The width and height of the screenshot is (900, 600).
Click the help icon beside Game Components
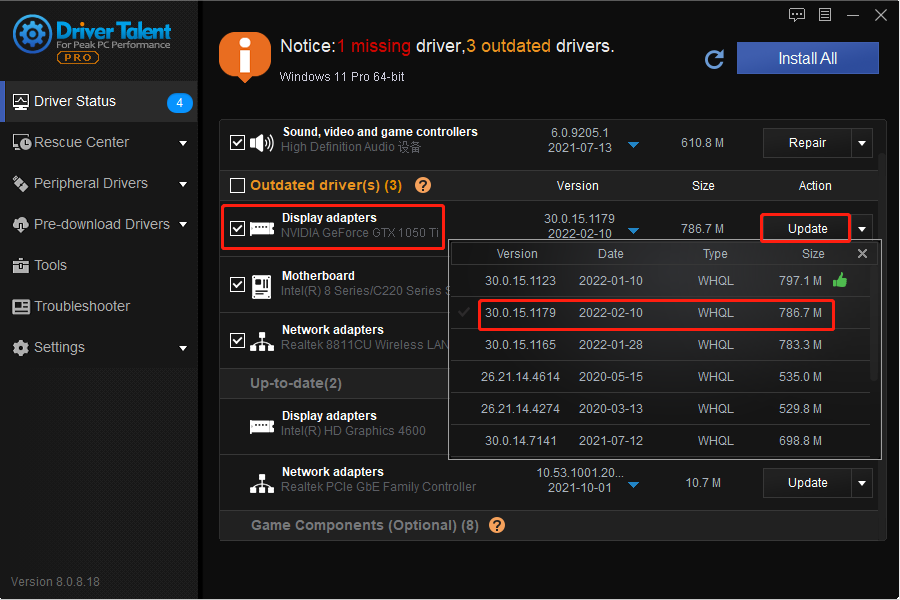pos(497,525)
